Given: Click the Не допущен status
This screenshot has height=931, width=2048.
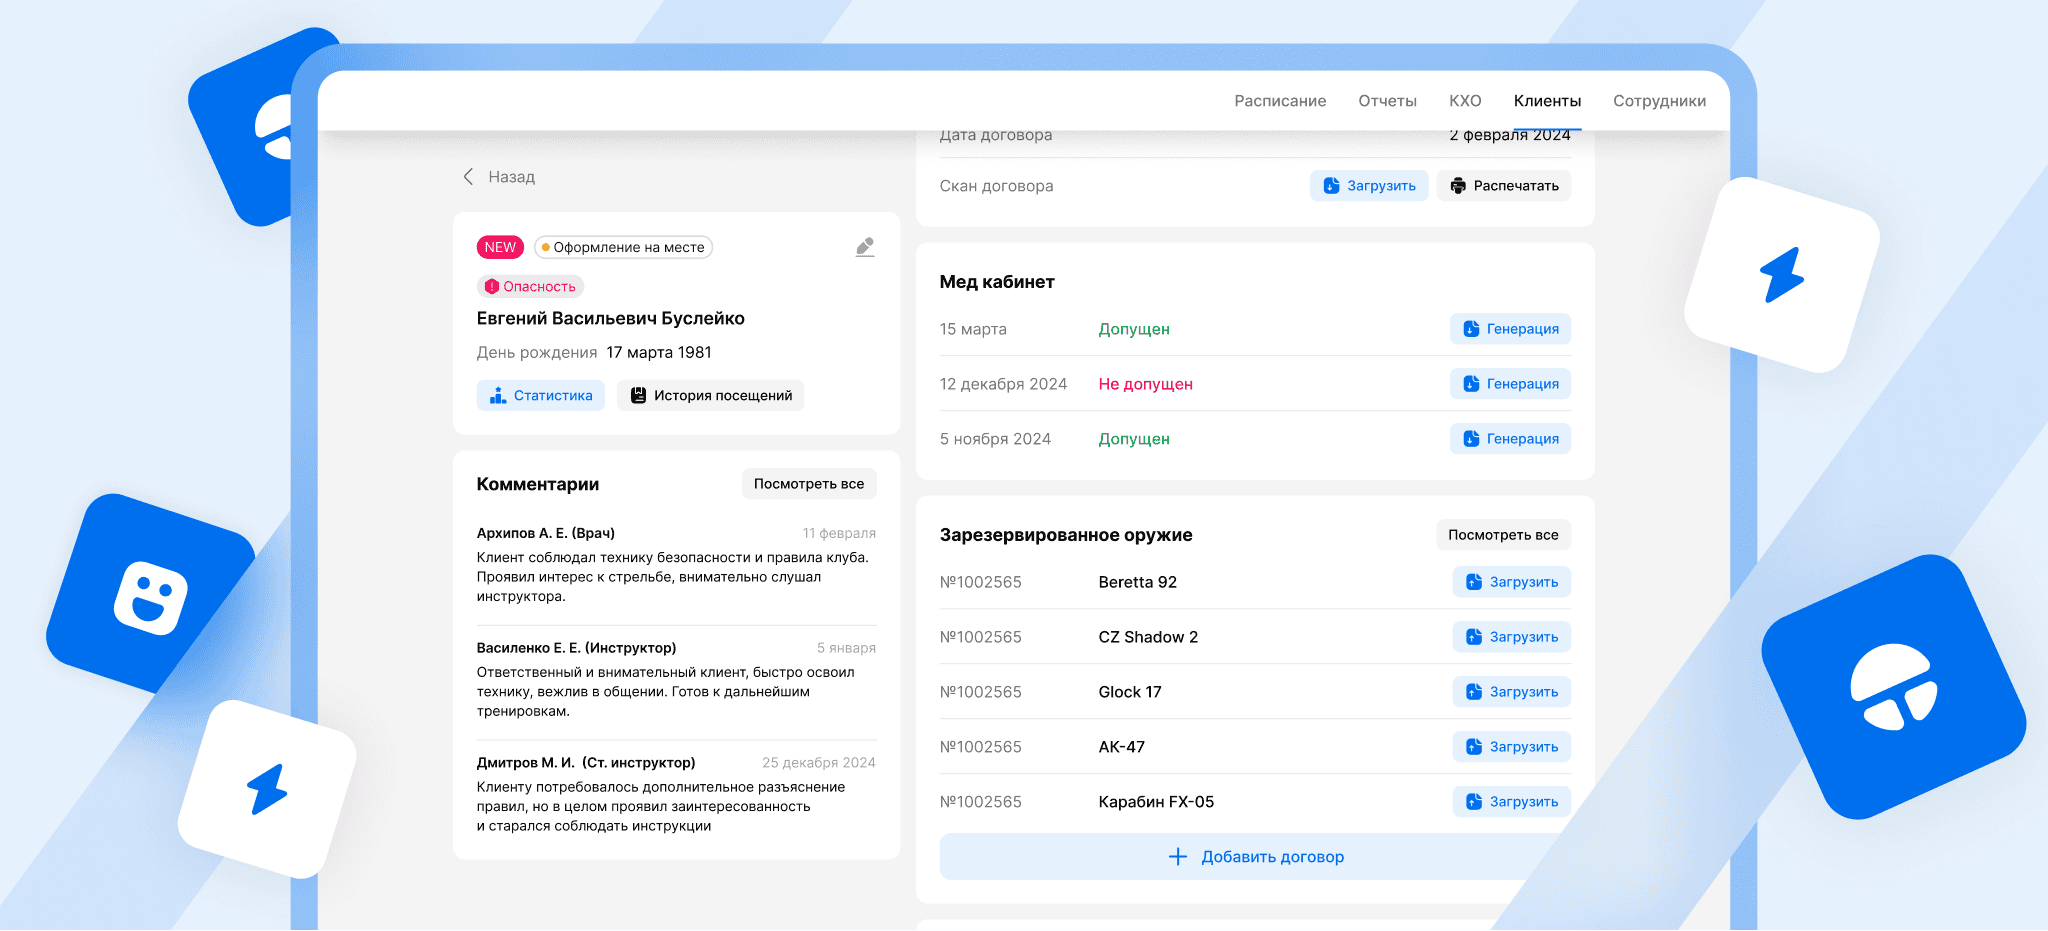Looking at the screenshot, I should [x=1146, y=385].
